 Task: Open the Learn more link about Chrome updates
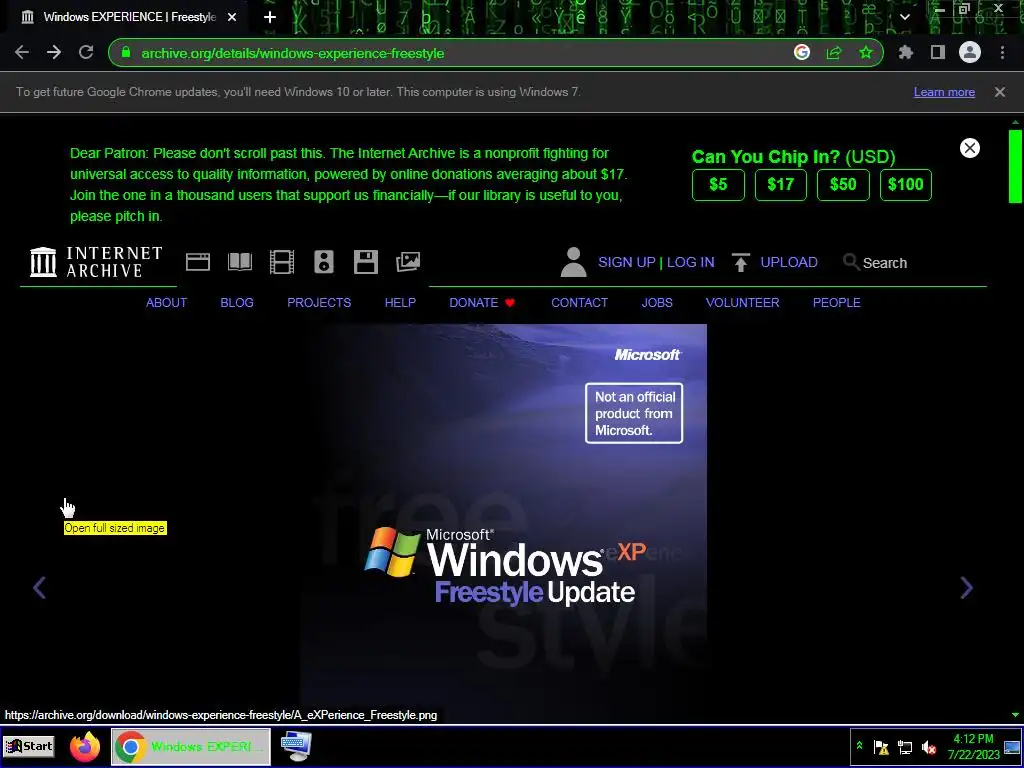click(944, 92)
